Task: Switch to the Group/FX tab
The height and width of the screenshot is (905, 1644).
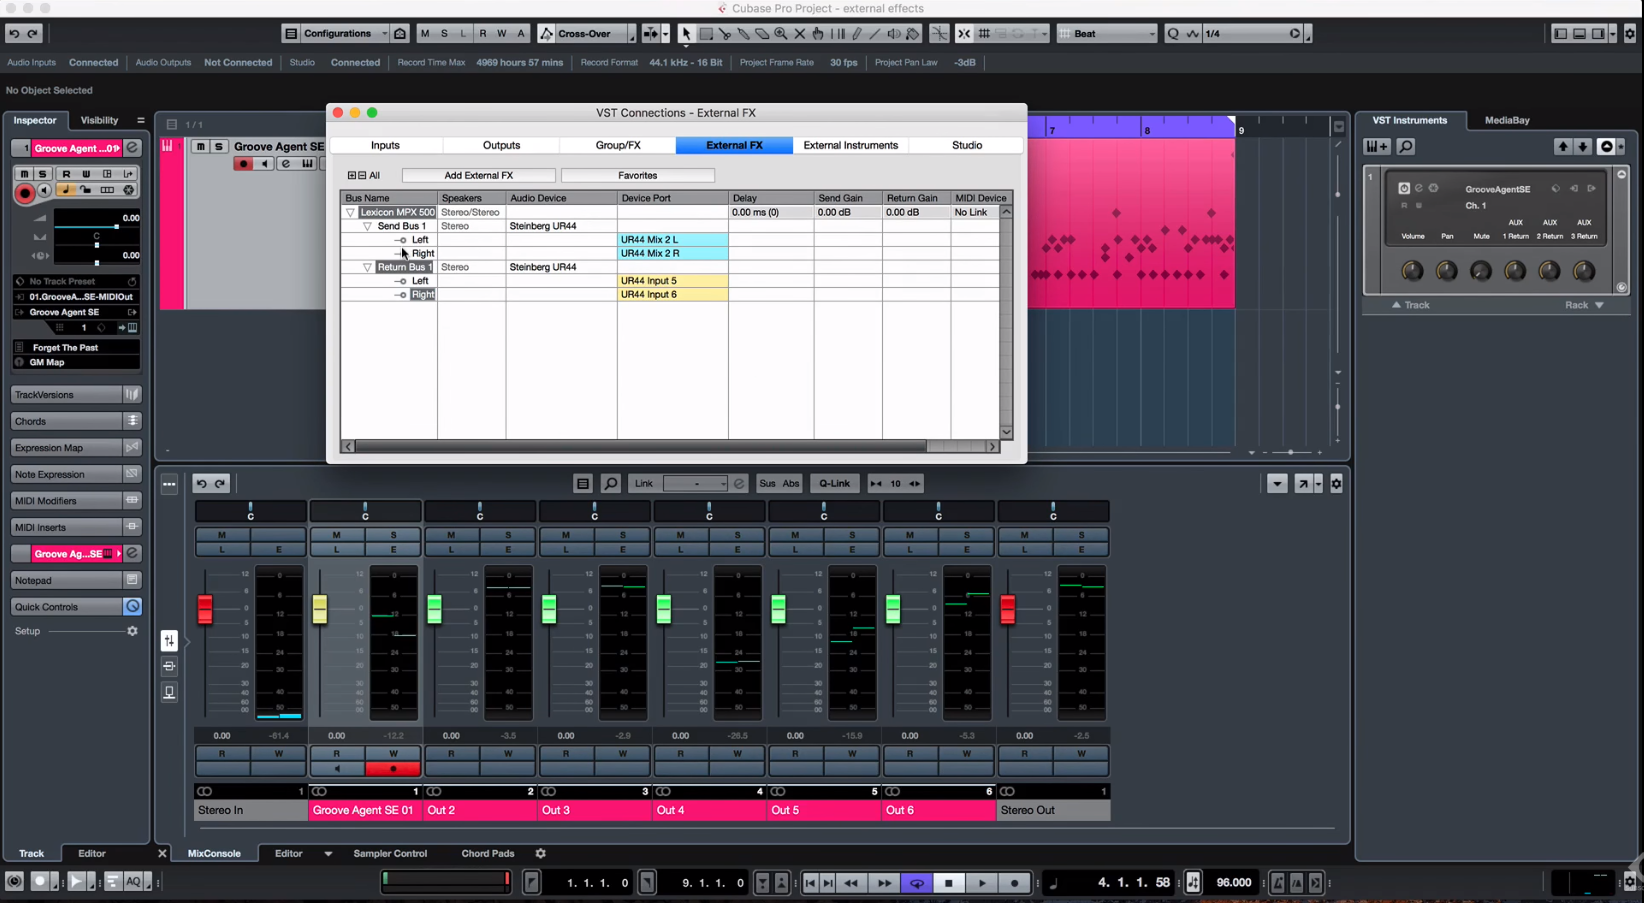Action: click(618, 146)
